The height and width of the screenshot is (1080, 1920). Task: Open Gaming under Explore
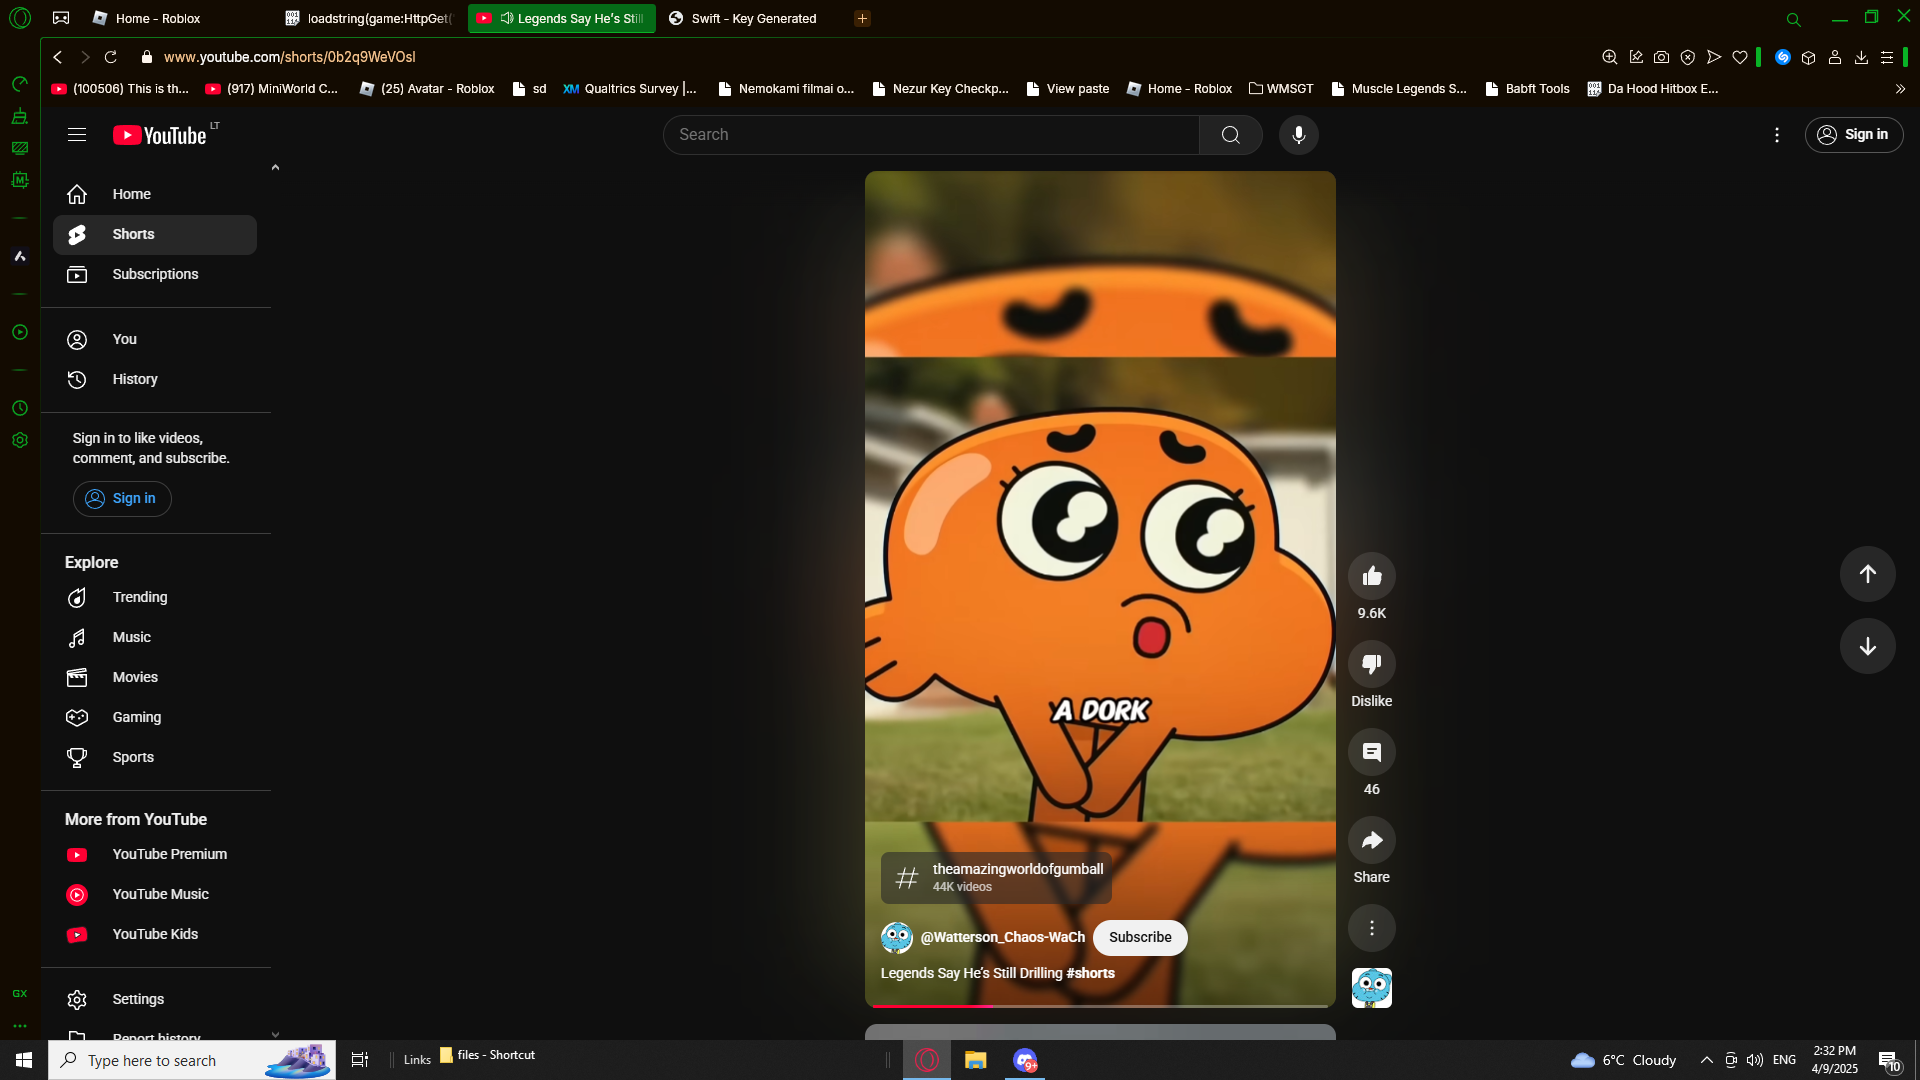click(x=155, y=717)
